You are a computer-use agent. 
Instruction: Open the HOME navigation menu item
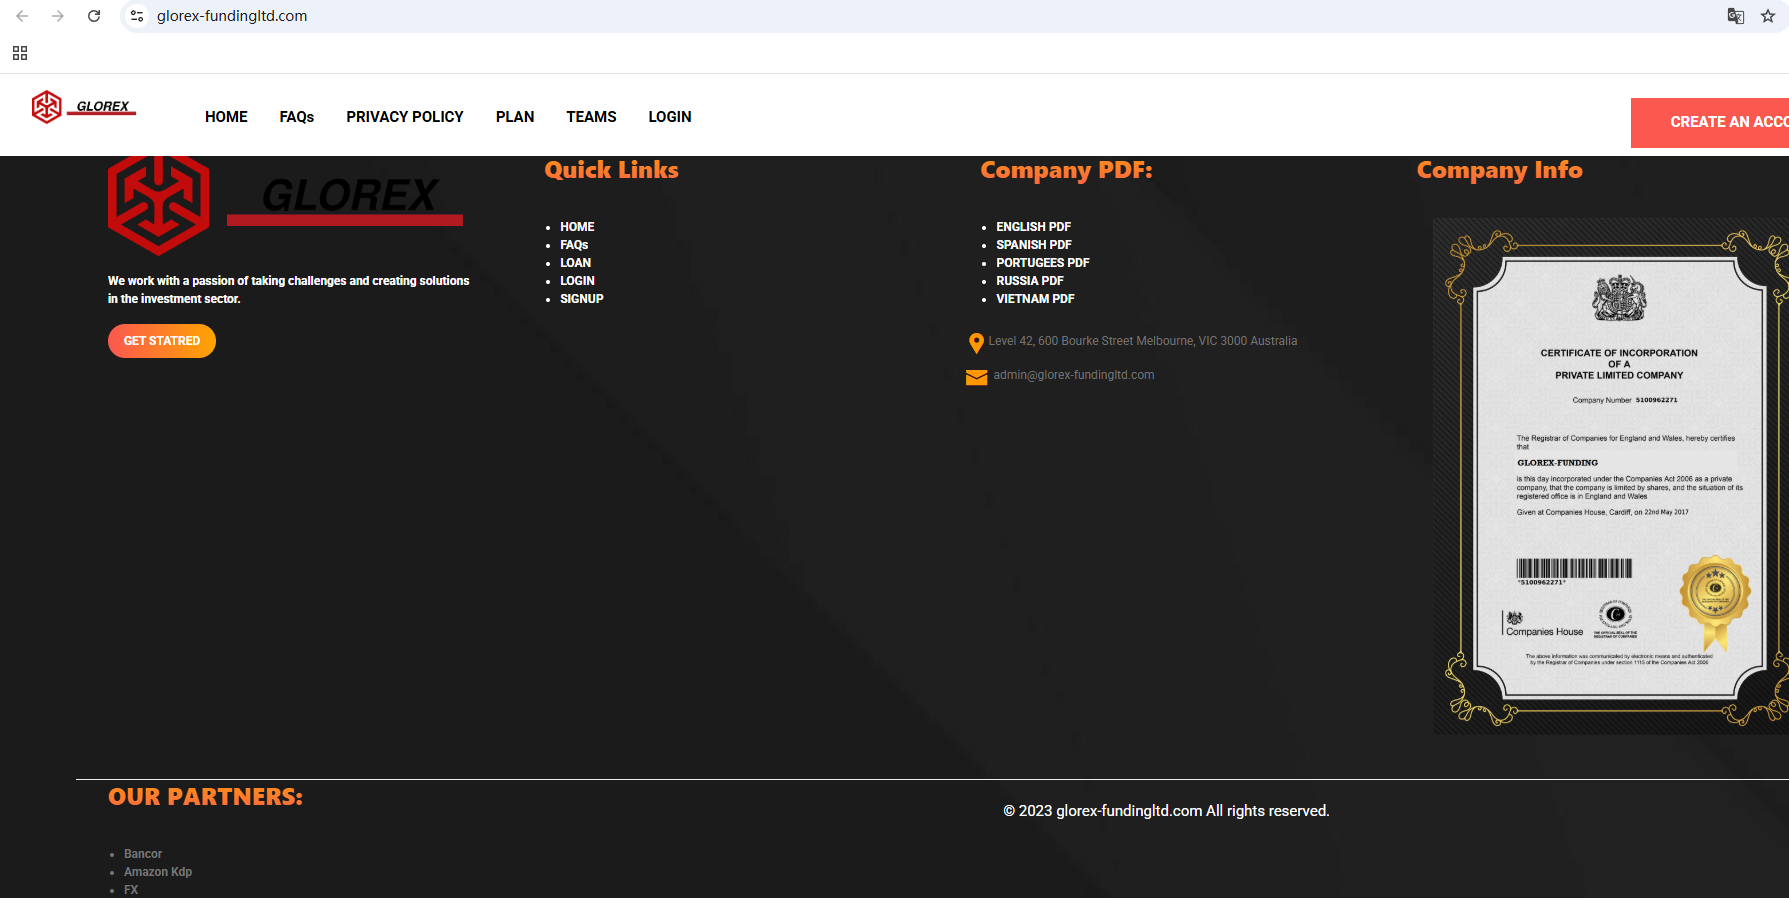click(x=226, y=117)
